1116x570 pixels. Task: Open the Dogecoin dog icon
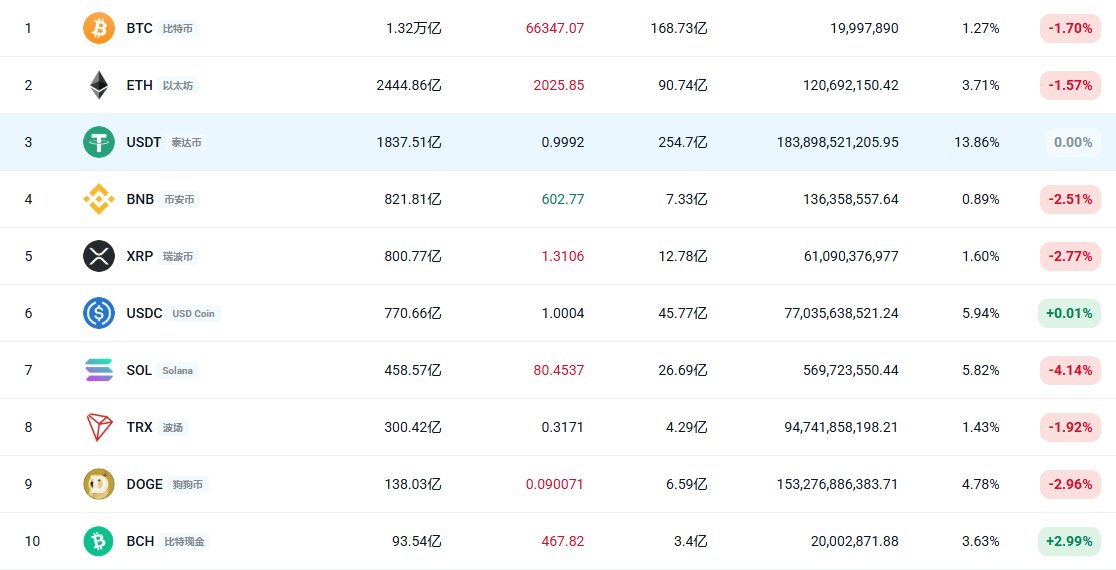tap(98, 484)
